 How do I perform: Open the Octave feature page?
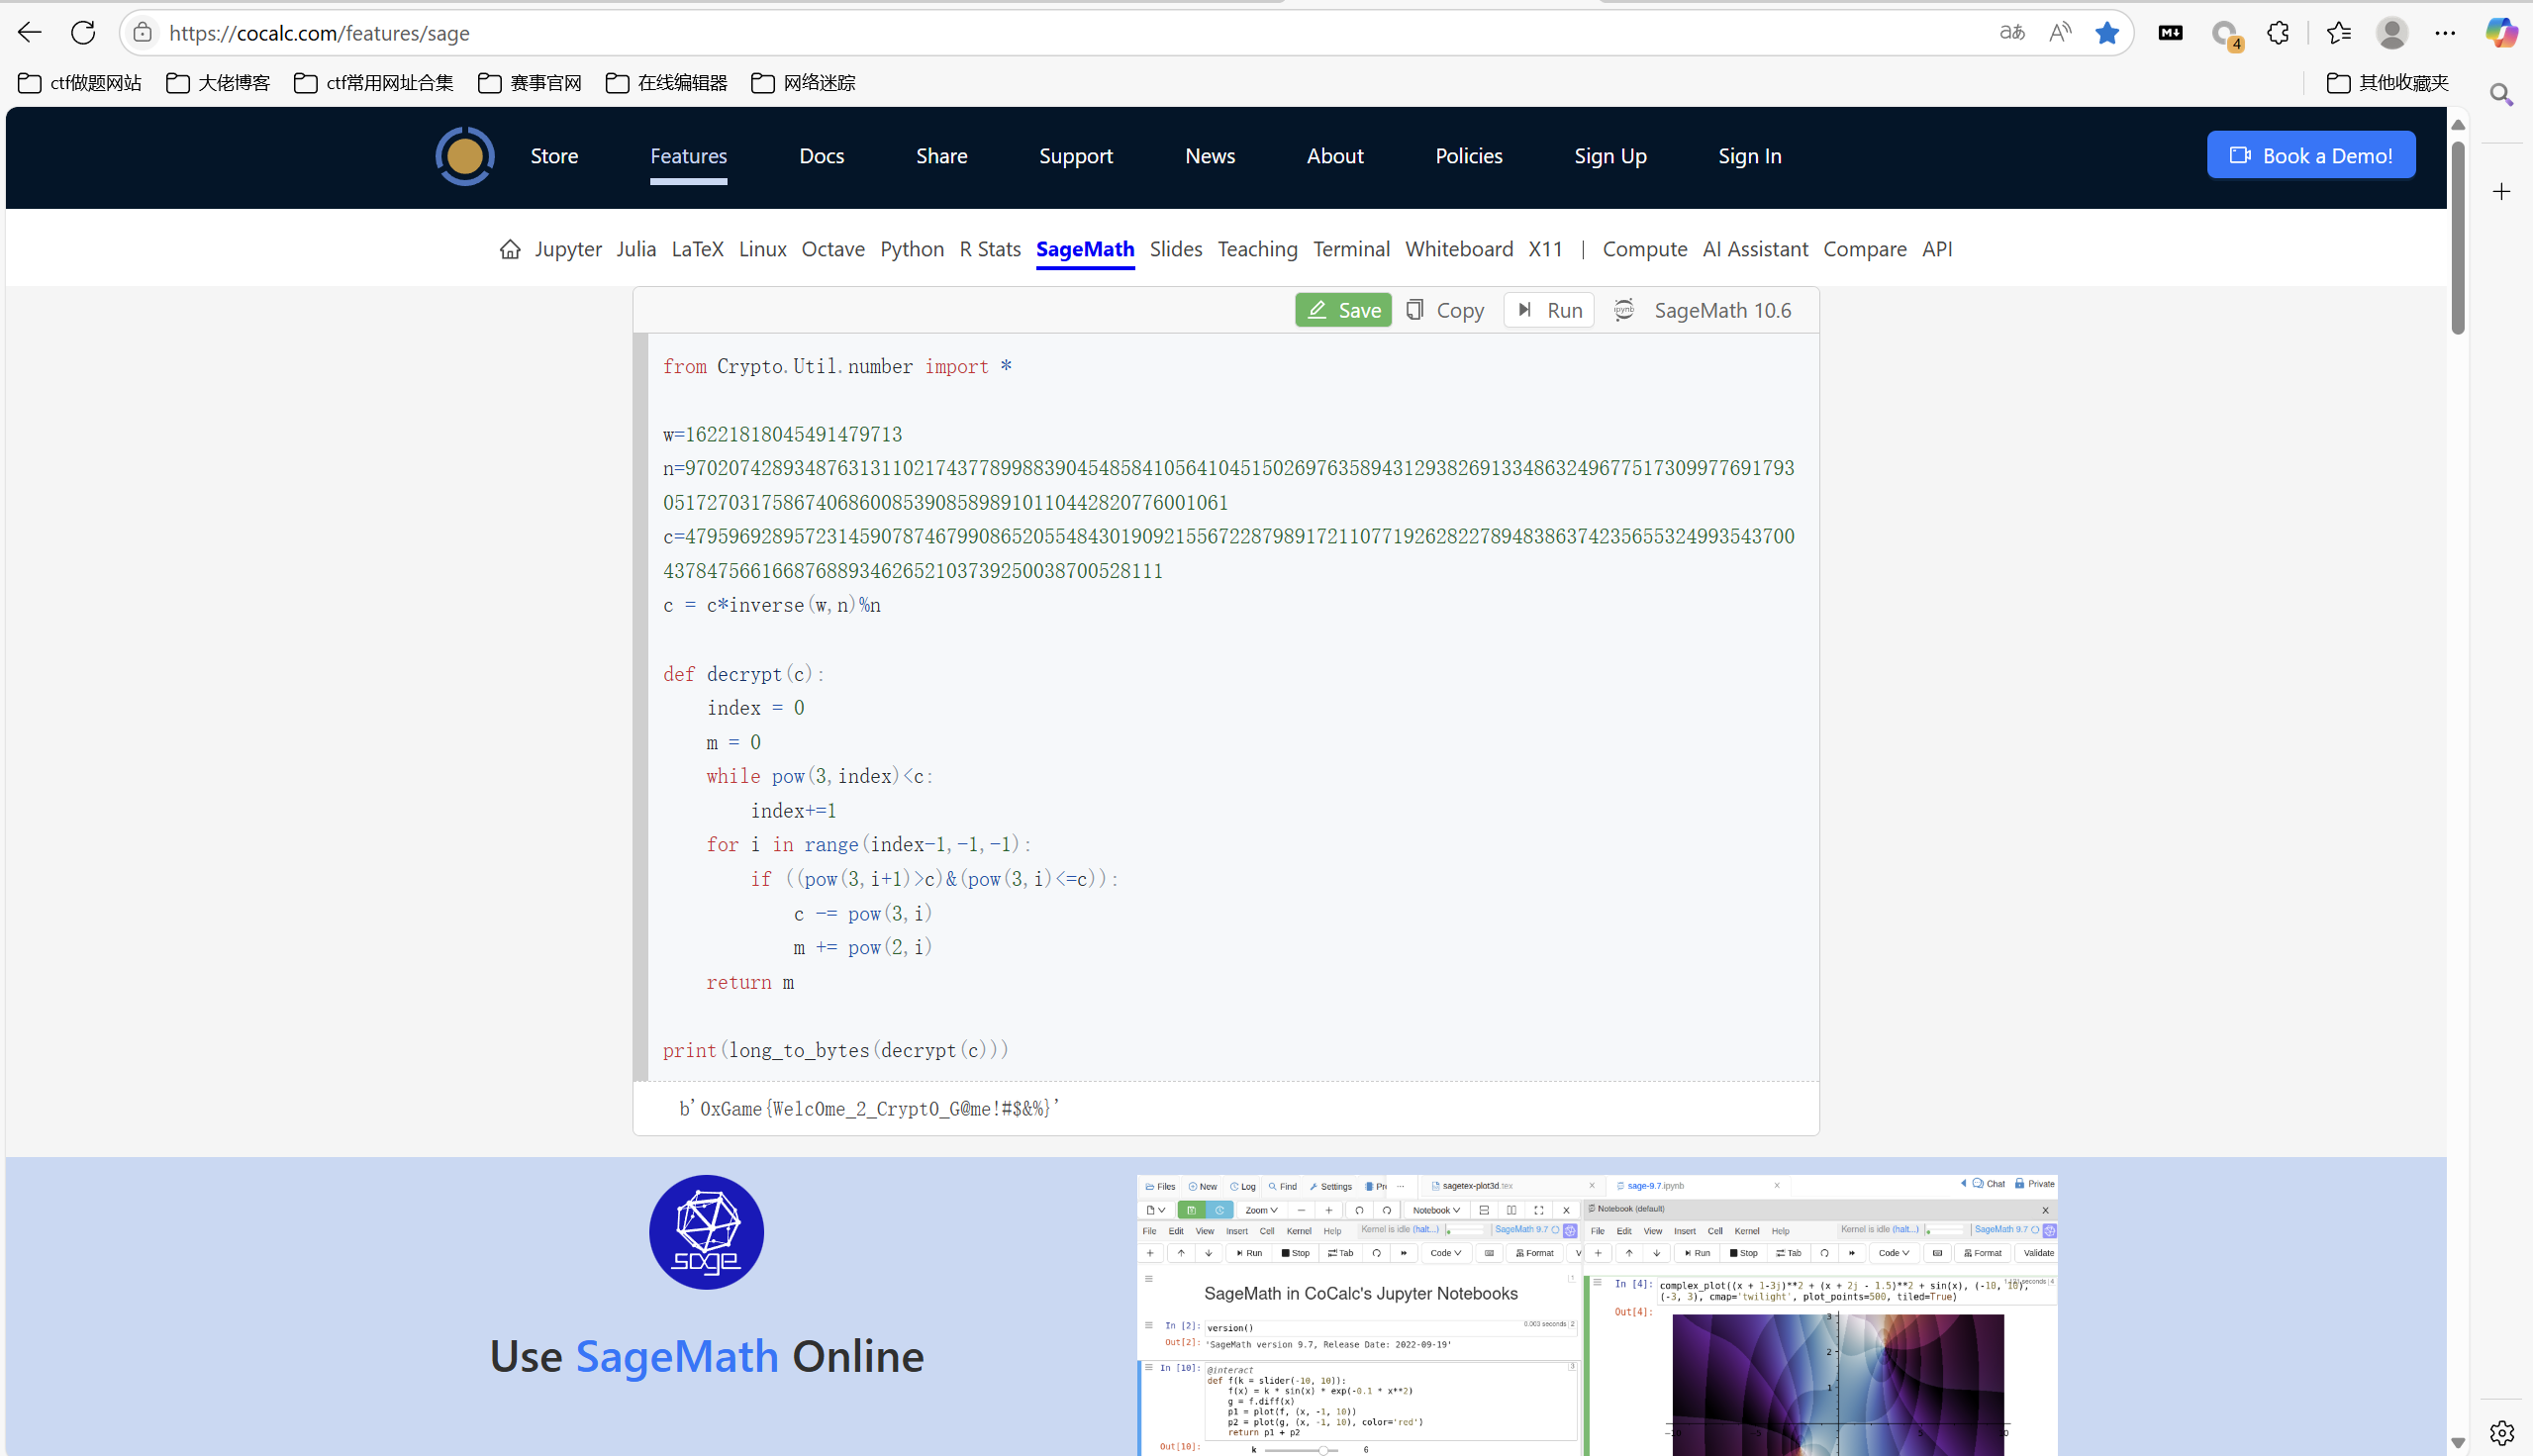pyautogui.click(x=833, y=249)
